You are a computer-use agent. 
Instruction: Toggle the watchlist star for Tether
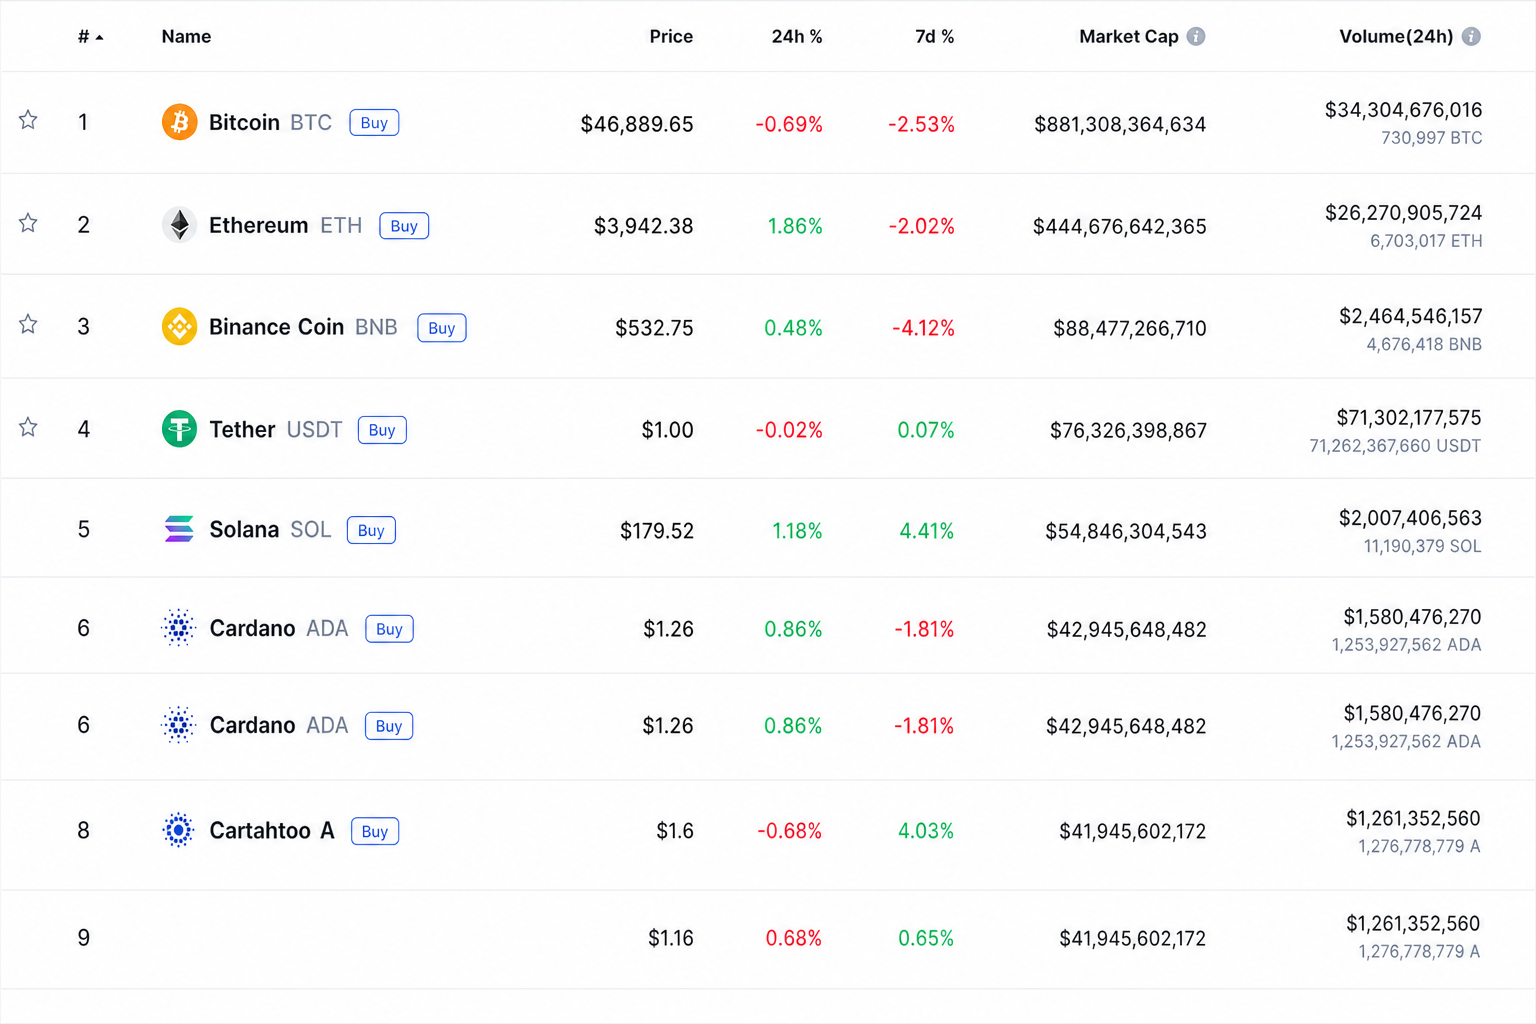click(x=28, y=427)
